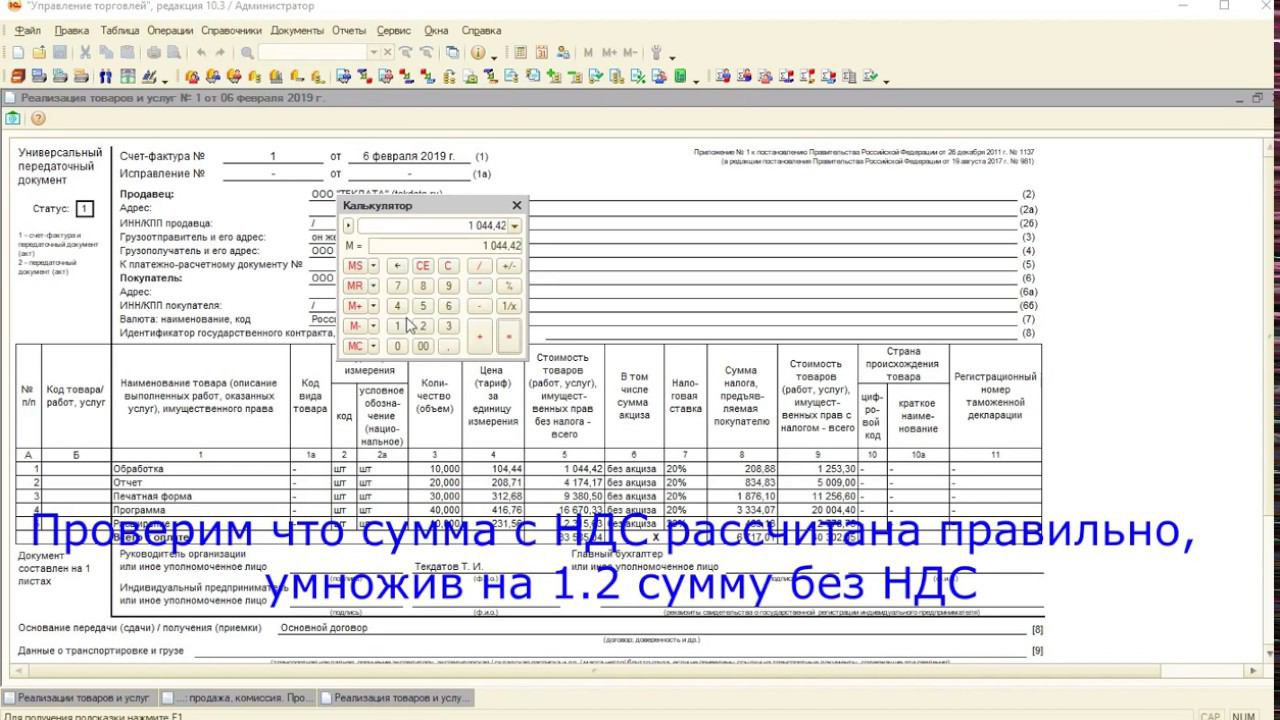Click the Save diskette toolbar icon
Screen dimensions: 1280x720
point(60,52)
